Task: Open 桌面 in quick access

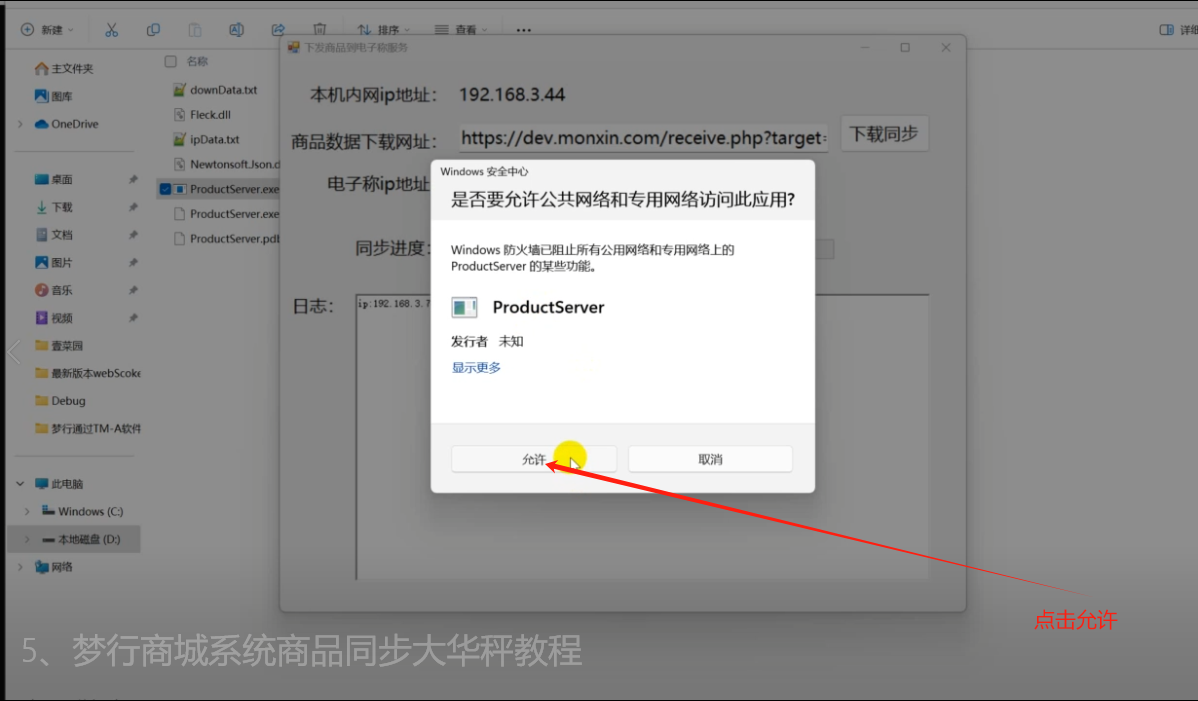Action: tap(53, 179)
